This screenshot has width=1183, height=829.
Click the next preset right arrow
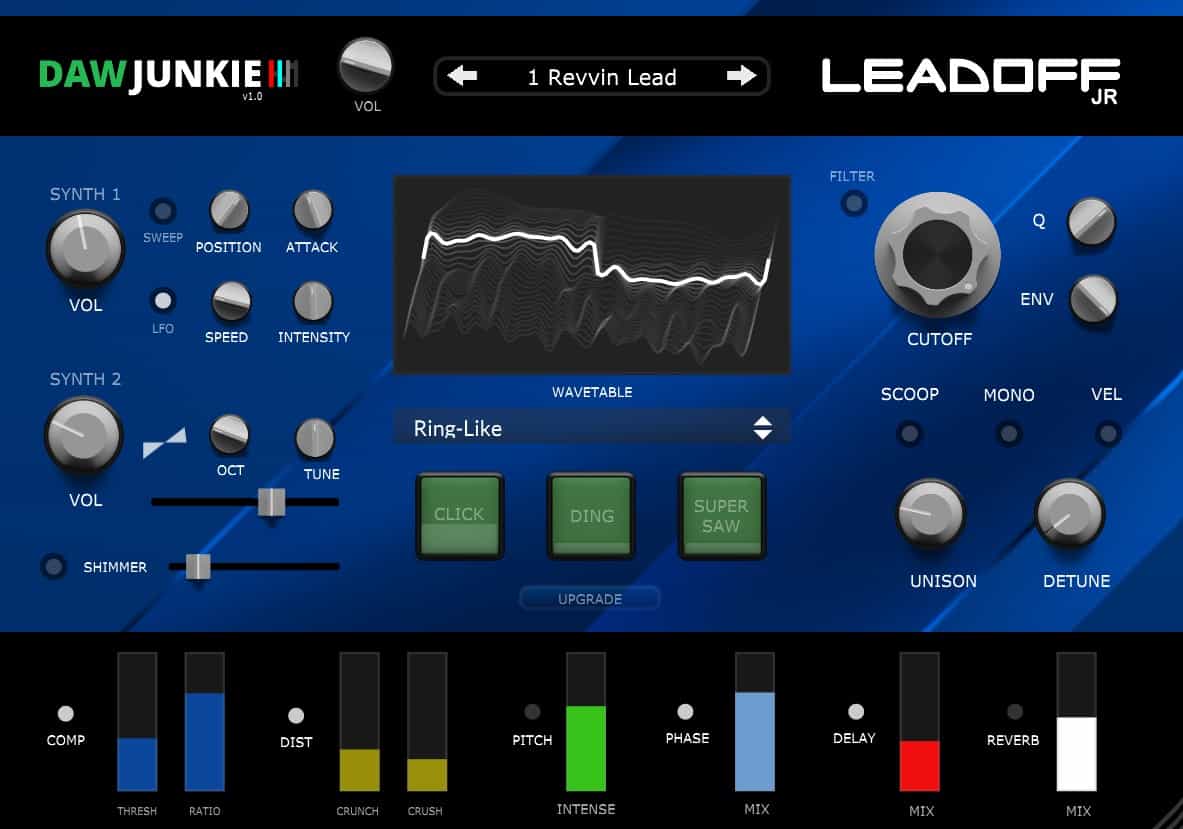[741, 77]
